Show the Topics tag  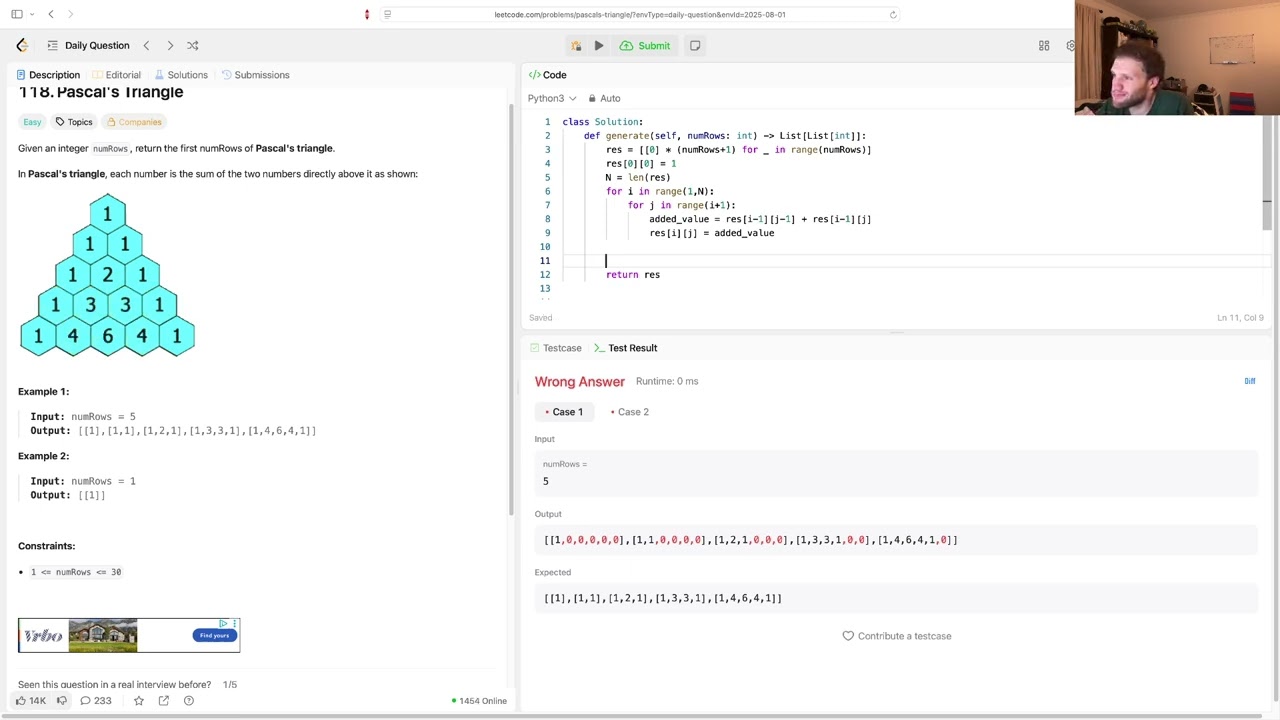[74, 122]
